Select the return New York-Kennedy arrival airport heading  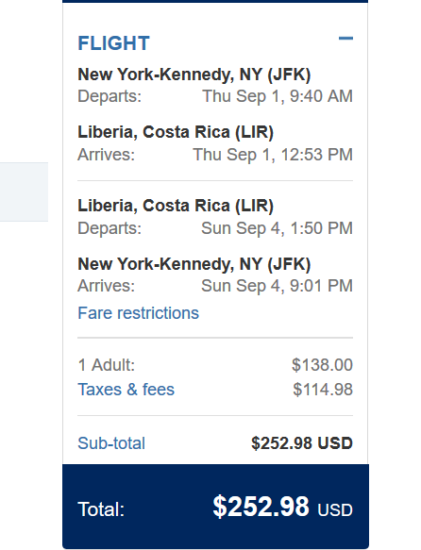(194, 264)
